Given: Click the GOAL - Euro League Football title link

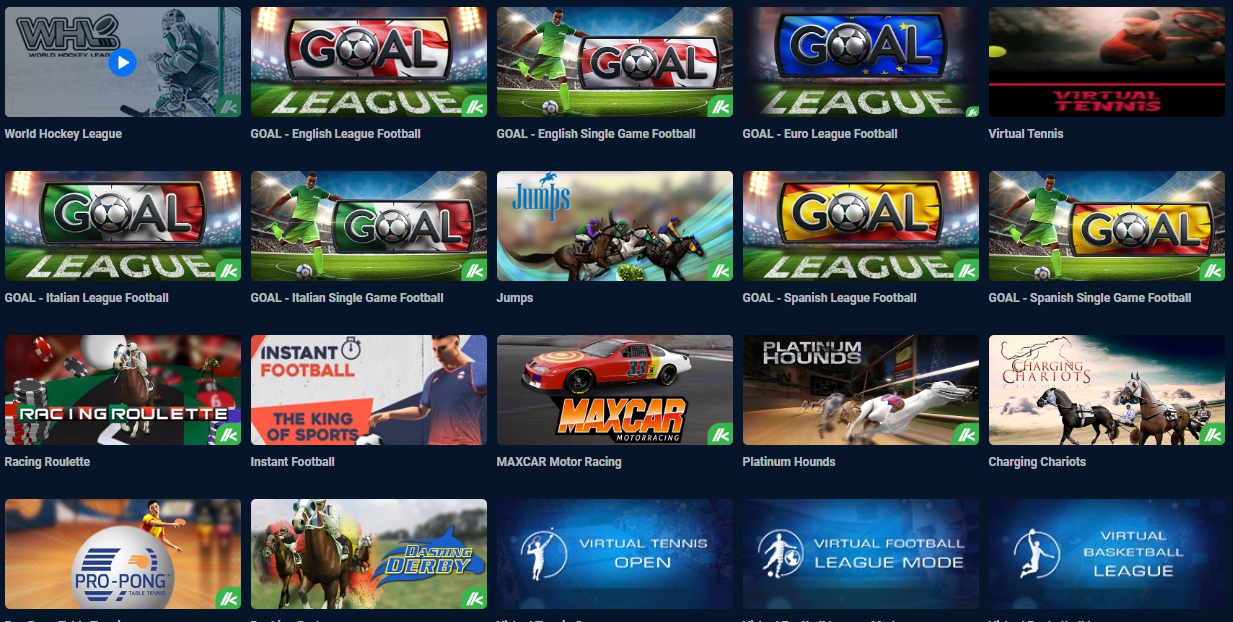Looking at the screenshot, I should (820, 134).
